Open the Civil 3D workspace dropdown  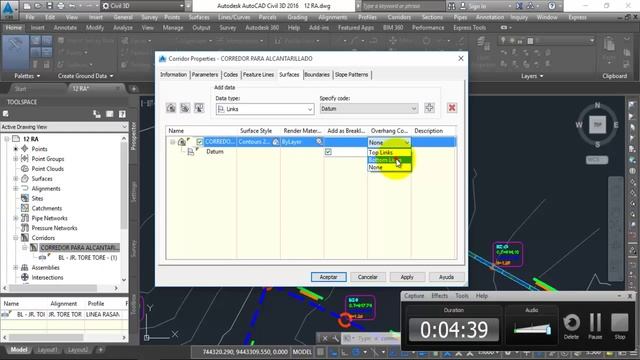coord(143,6)
